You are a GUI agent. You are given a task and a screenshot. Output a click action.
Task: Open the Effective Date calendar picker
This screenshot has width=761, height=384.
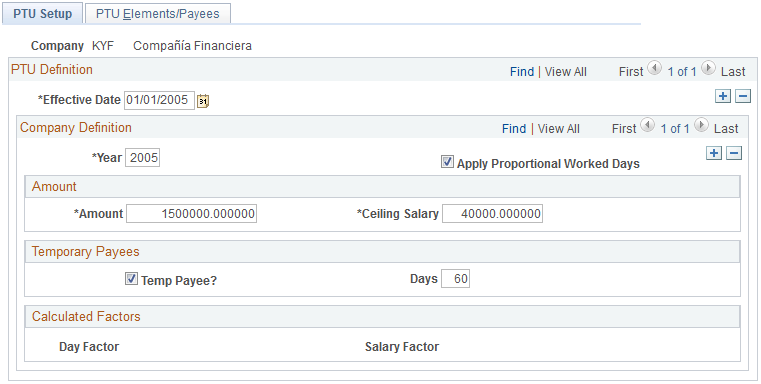click(203, 100)
